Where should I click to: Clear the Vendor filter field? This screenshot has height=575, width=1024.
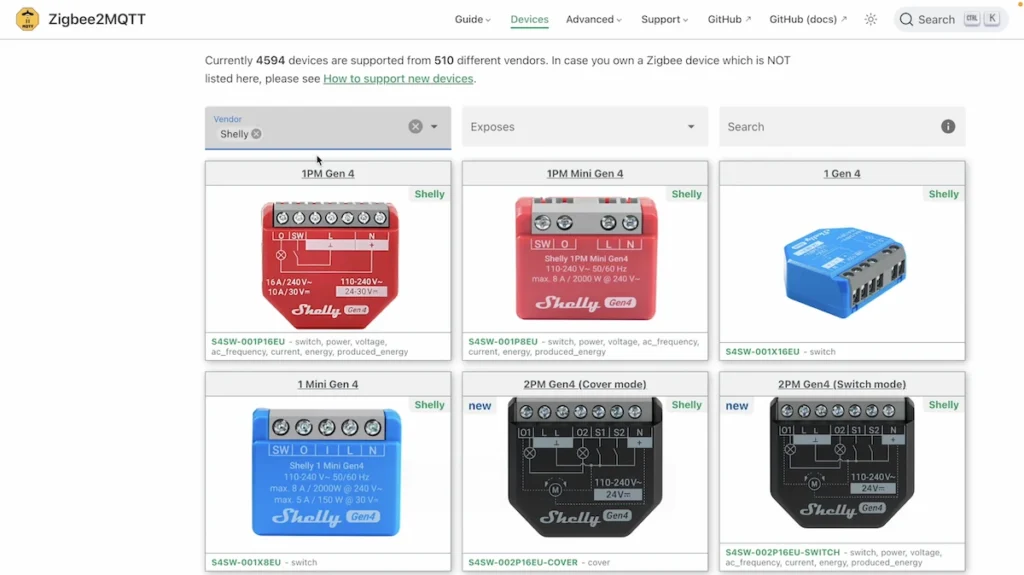tap(415, 127)
